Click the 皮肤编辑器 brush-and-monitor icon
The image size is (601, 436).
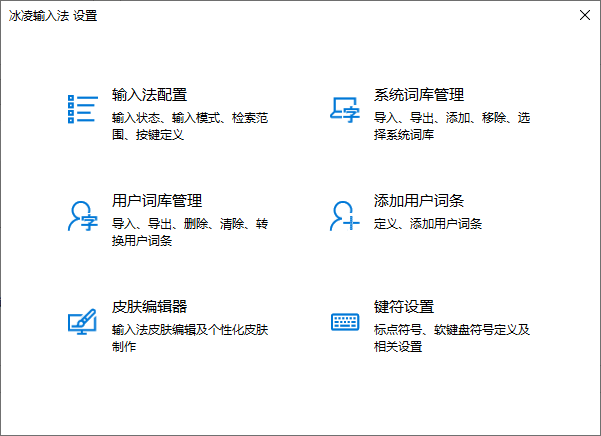point(82,321)
